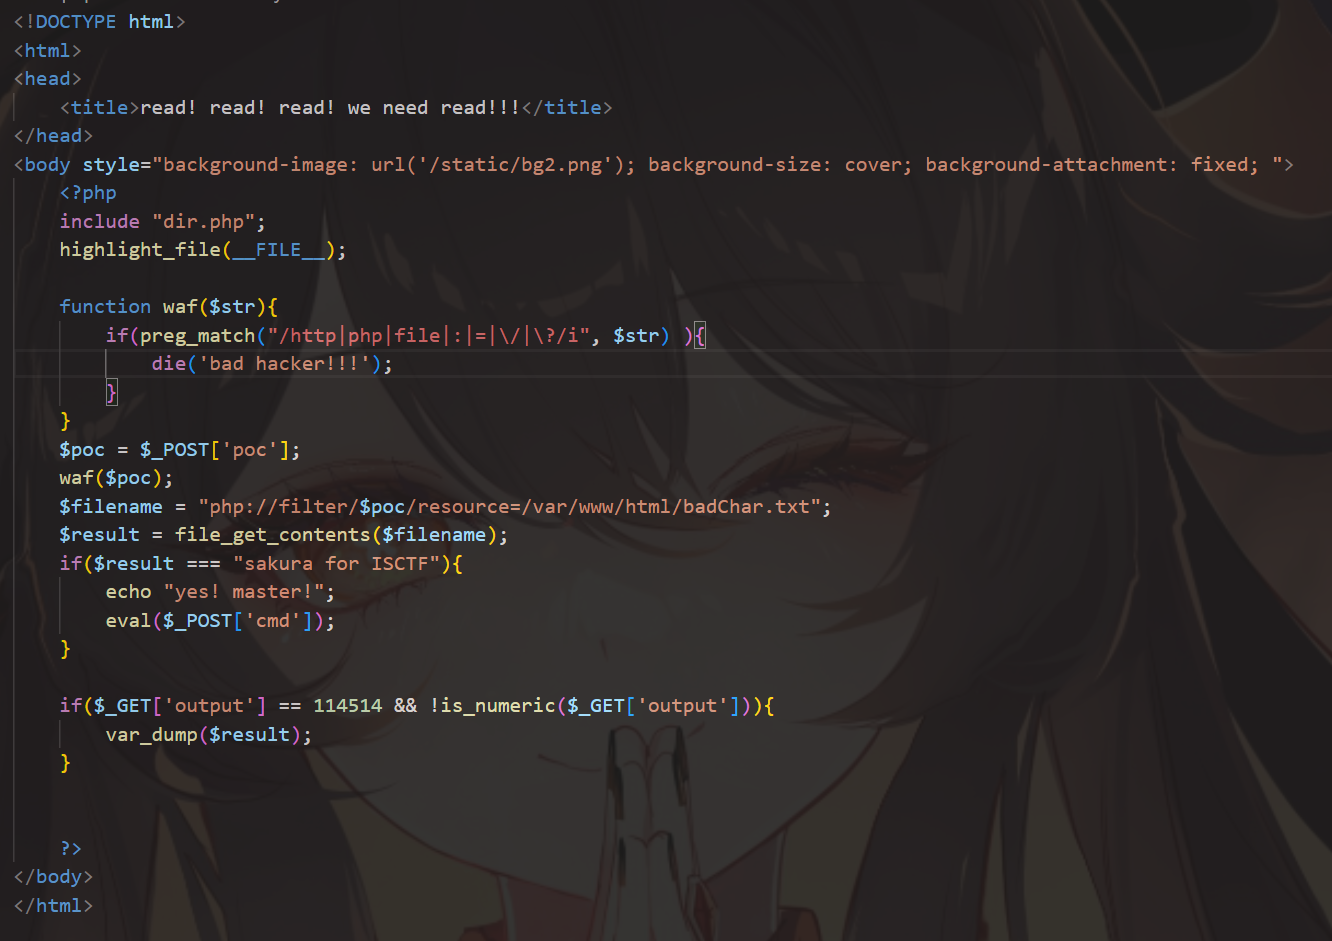Place cursor on include "dir.php" line
This screenshot has width=1332, height=941.
coord(162,221)
